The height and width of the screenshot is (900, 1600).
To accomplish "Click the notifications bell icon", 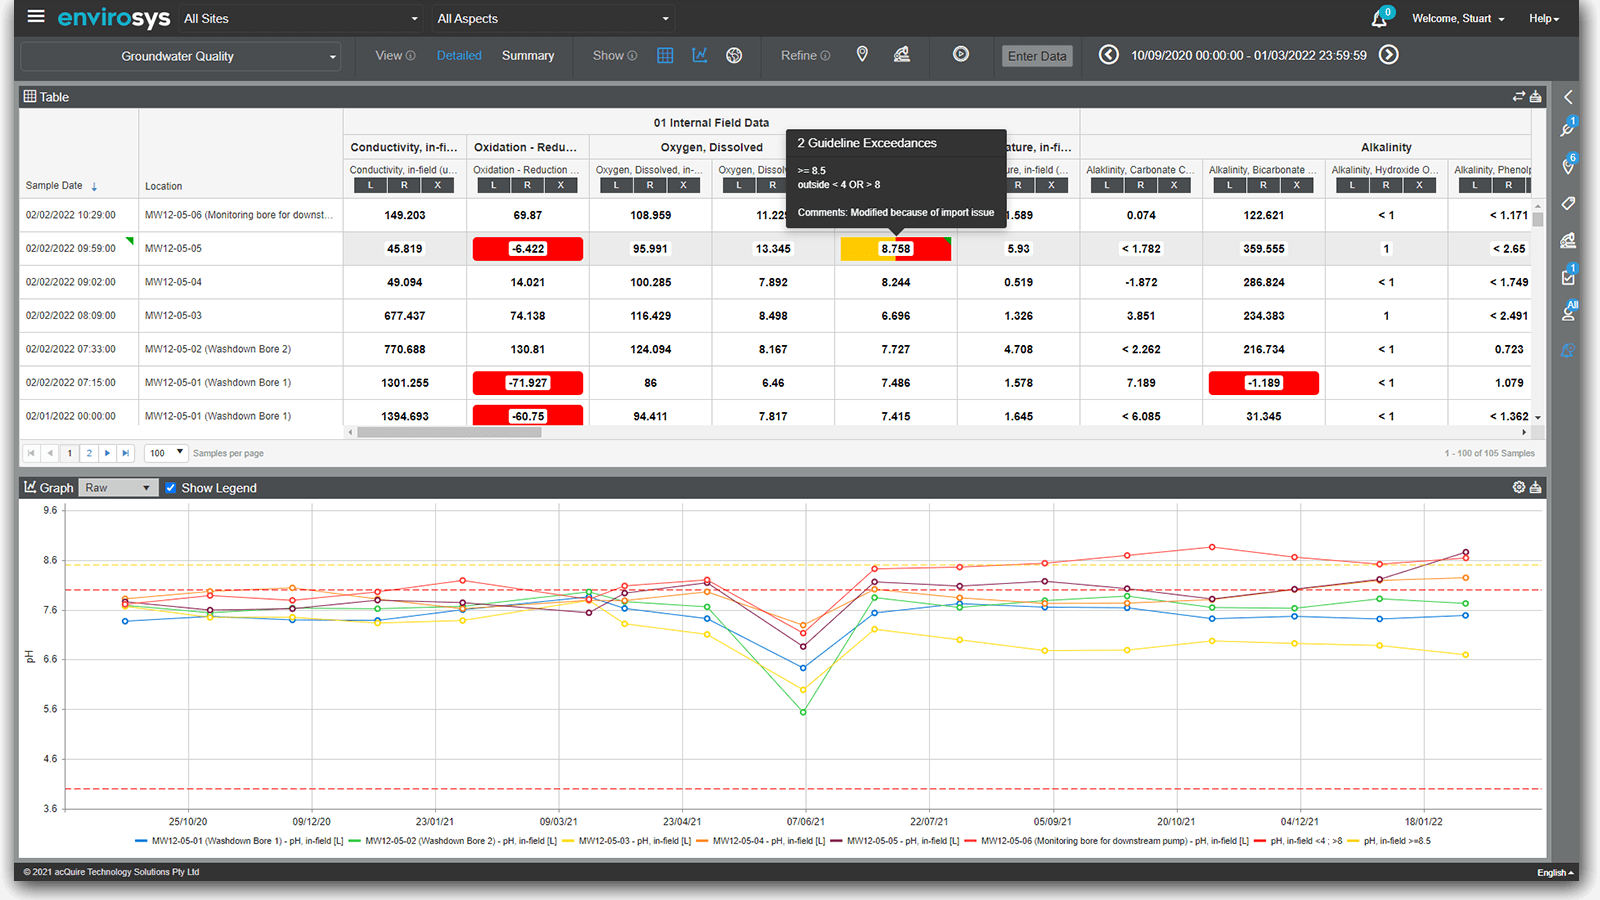I will (1380, 18).
